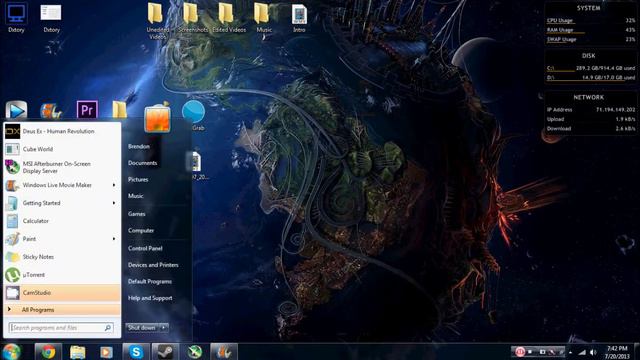Screen dimensions: 640x360
Task: Click the user account picture thumbnail
Action: (x=157, y=118)
